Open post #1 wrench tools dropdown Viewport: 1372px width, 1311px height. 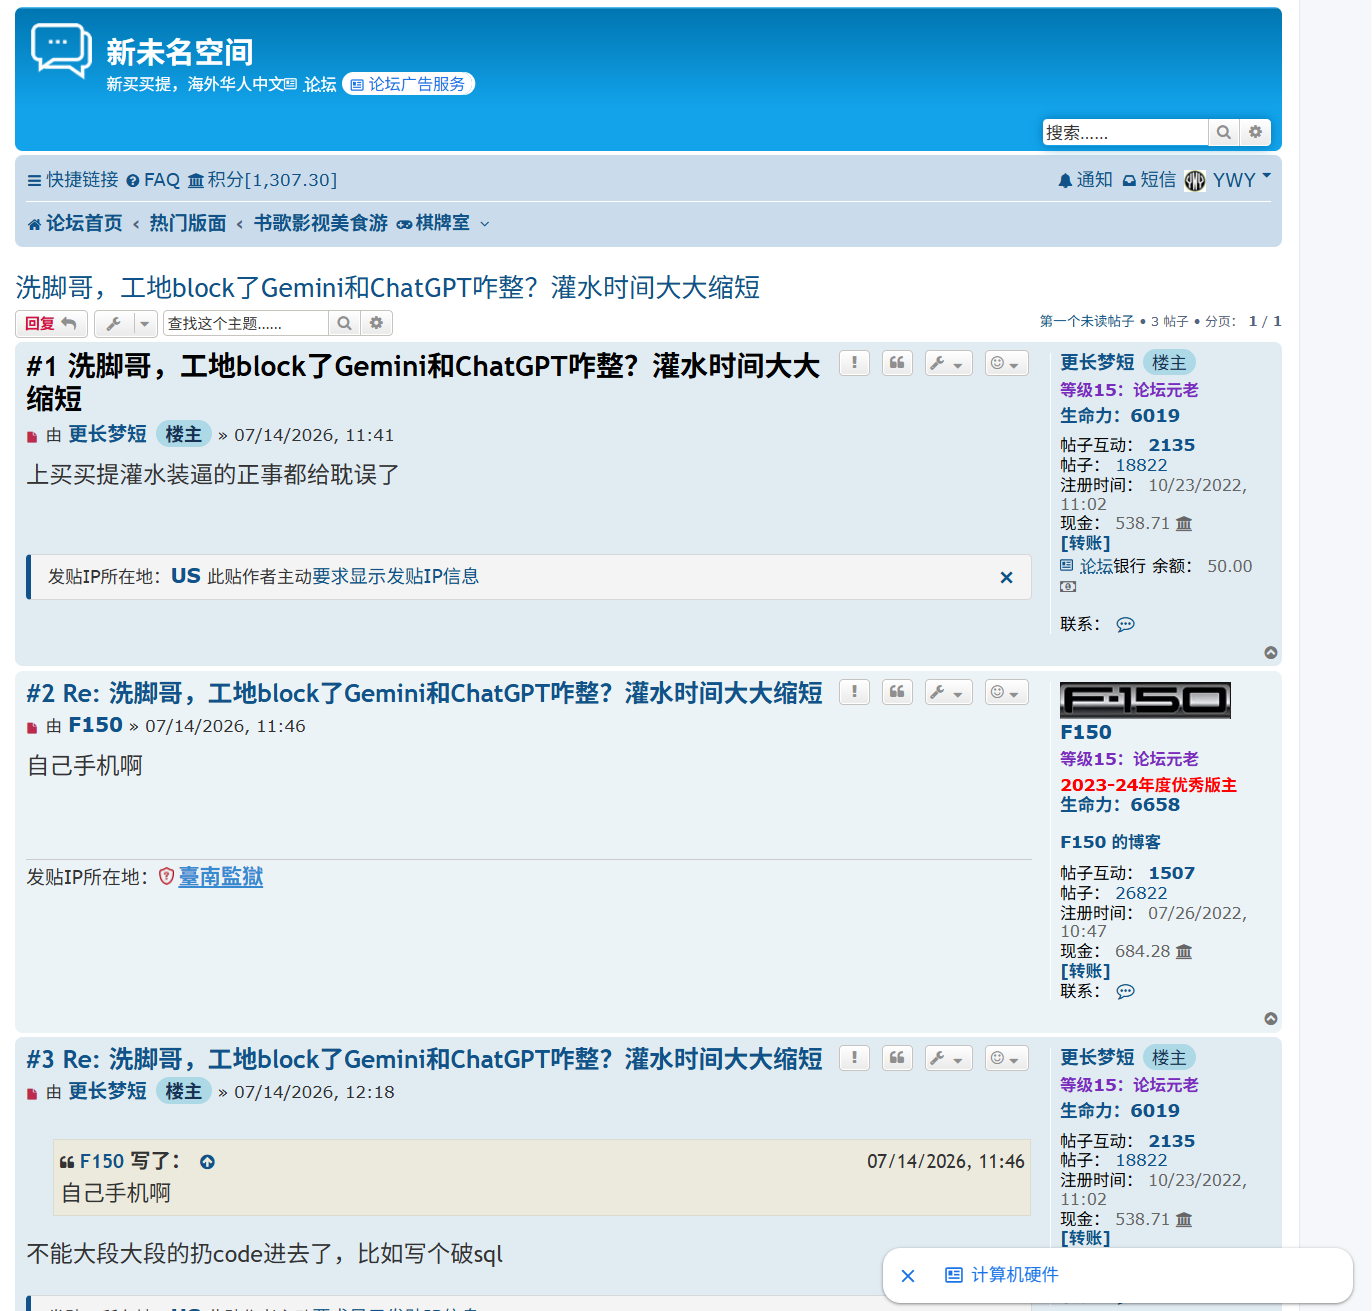click(949, 363)
